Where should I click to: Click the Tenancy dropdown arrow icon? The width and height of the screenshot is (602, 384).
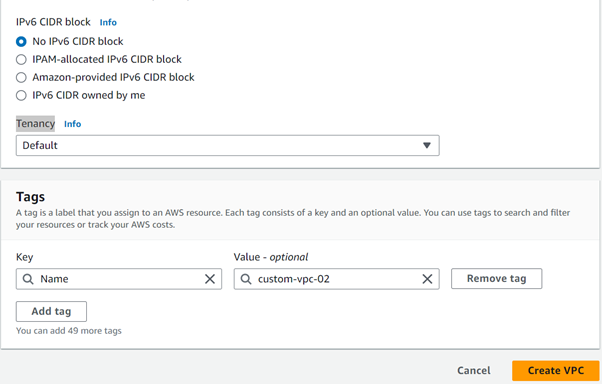pos(427,146)
